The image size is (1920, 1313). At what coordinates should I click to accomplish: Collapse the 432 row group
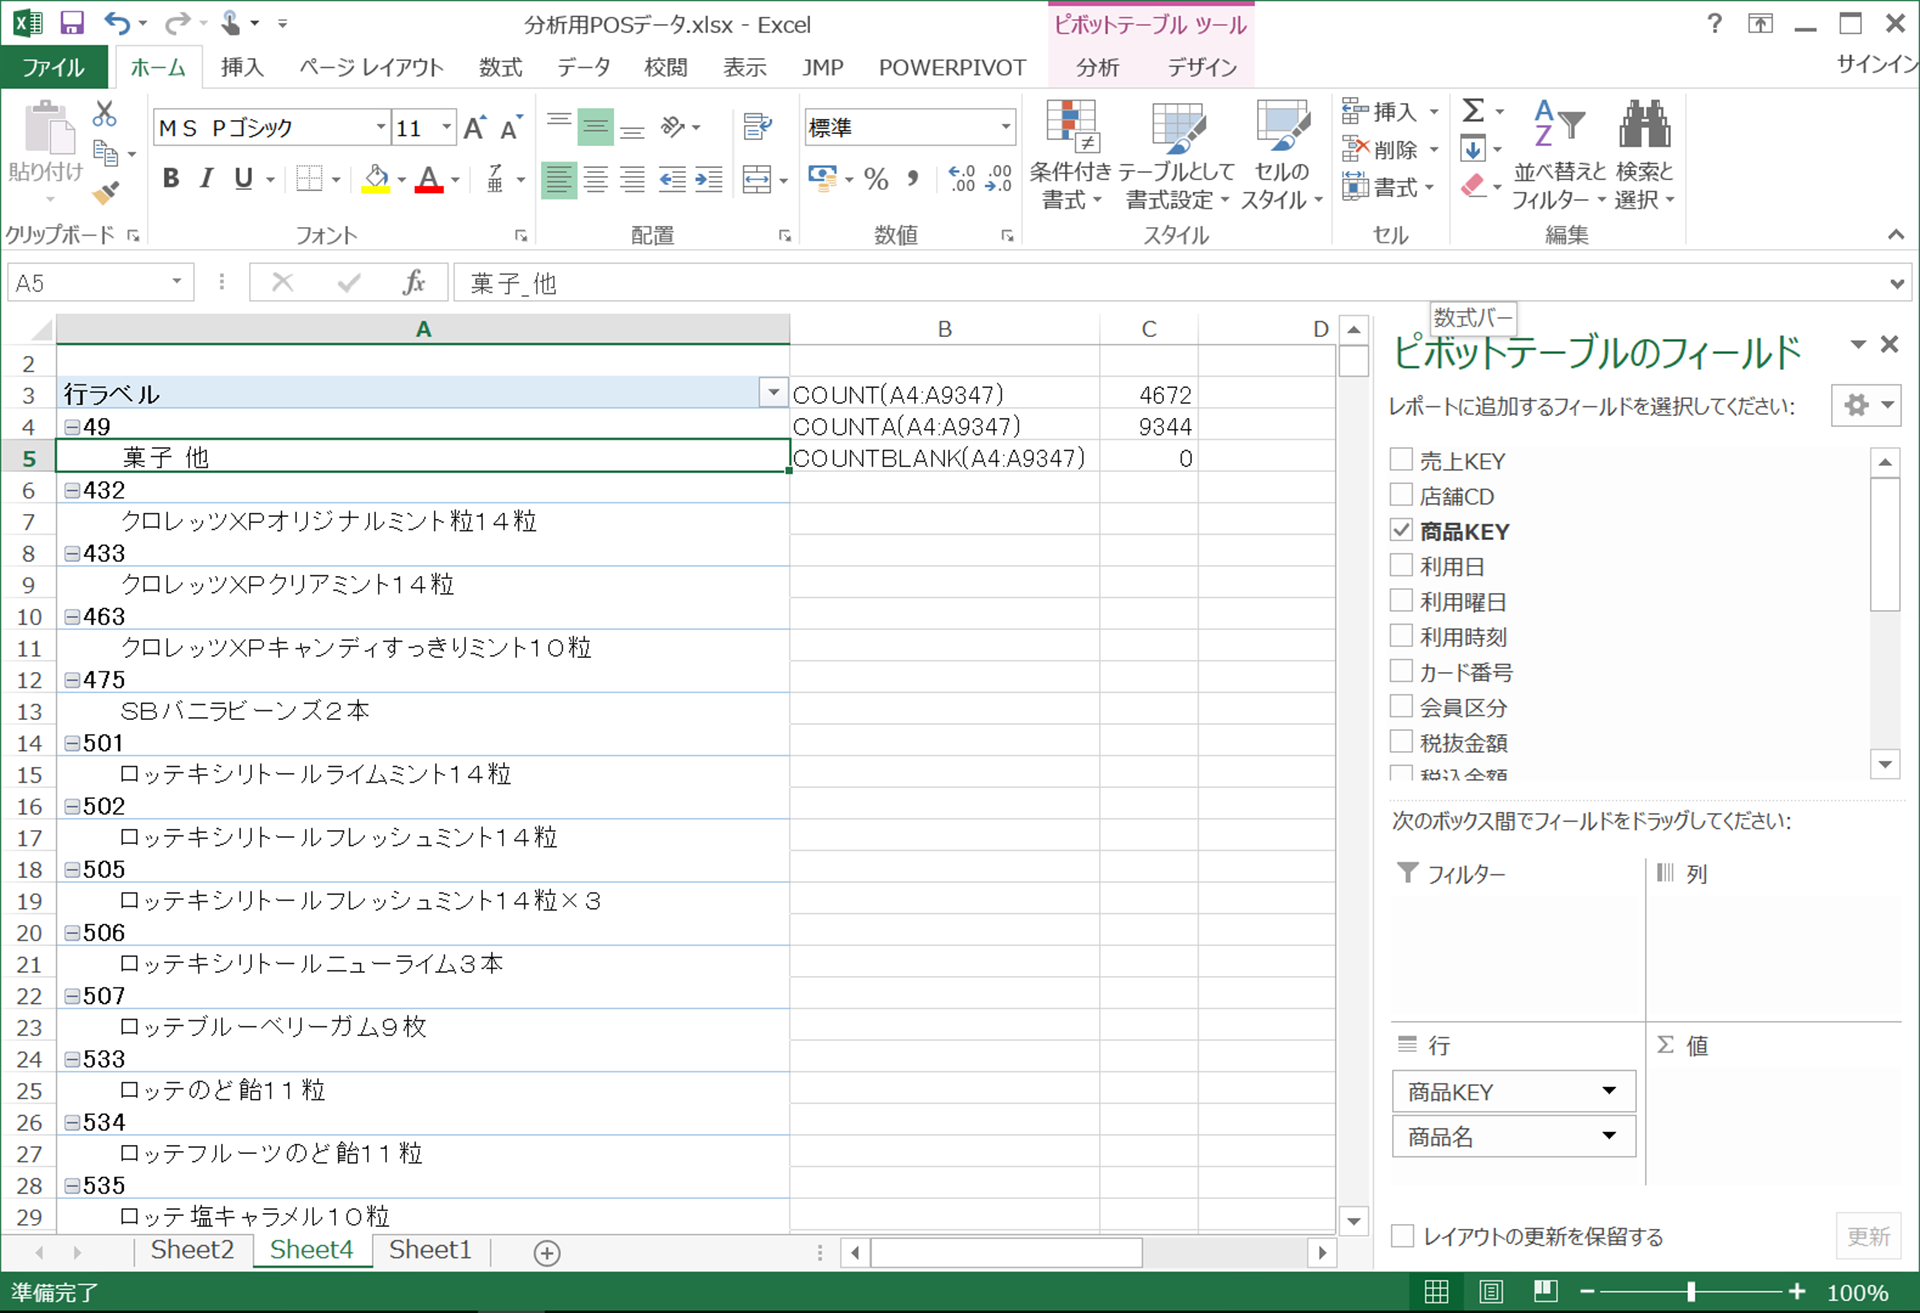coord(72,490)
